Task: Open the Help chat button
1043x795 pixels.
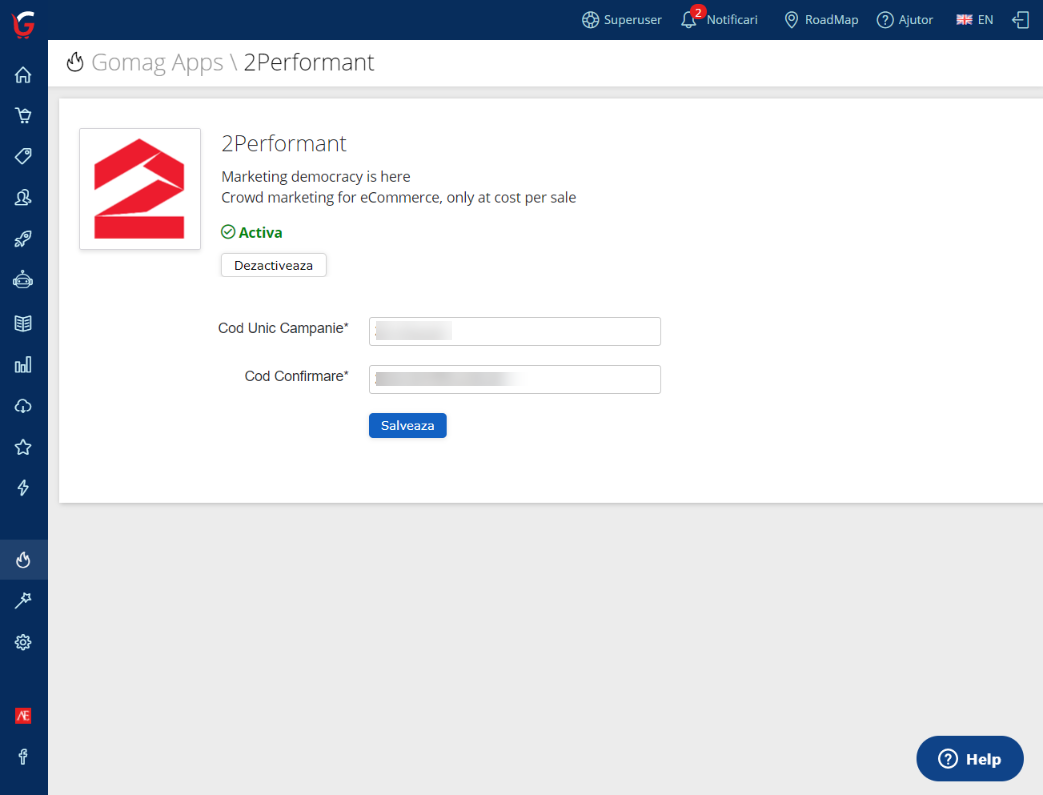Action: 970,758
